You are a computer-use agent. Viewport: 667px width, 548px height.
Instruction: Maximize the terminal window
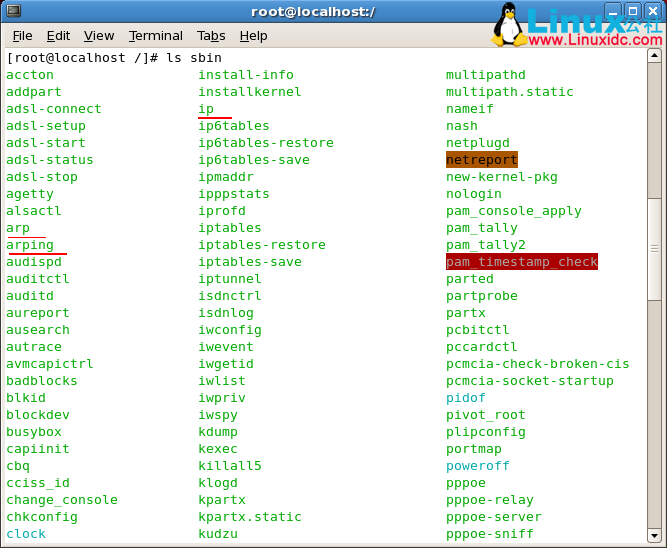click(633, 11)
